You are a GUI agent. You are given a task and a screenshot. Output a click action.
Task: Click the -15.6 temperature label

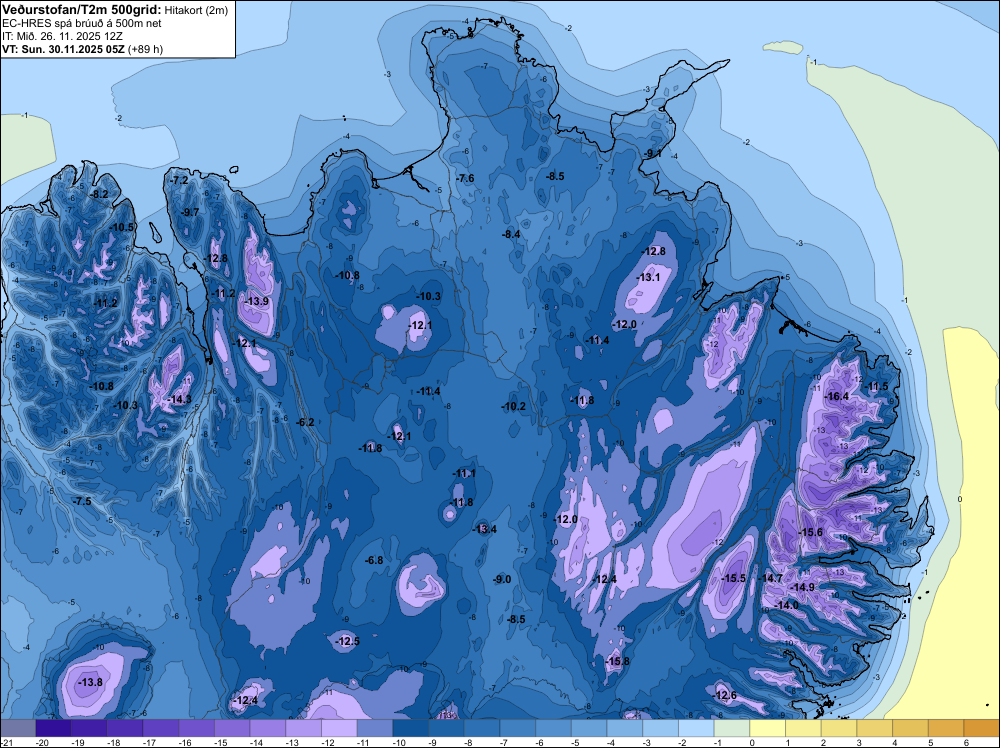[811, 532]
